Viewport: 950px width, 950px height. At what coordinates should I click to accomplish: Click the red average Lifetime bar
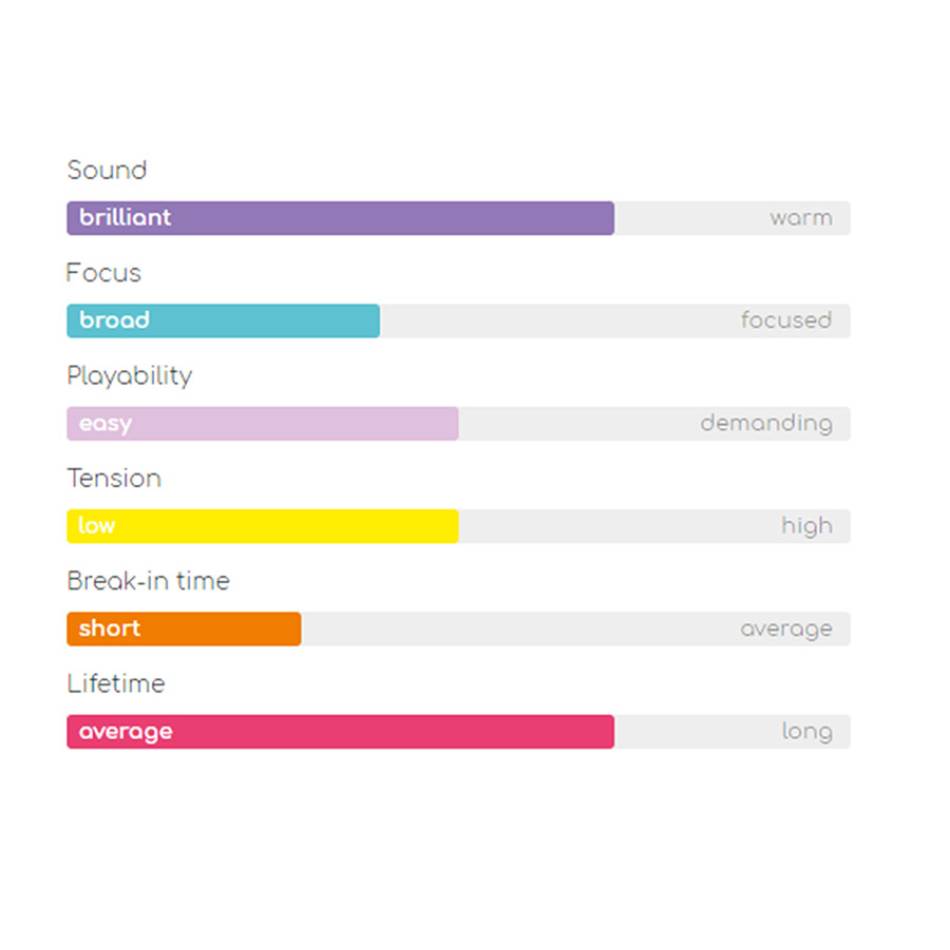click(x=340, y=731)
